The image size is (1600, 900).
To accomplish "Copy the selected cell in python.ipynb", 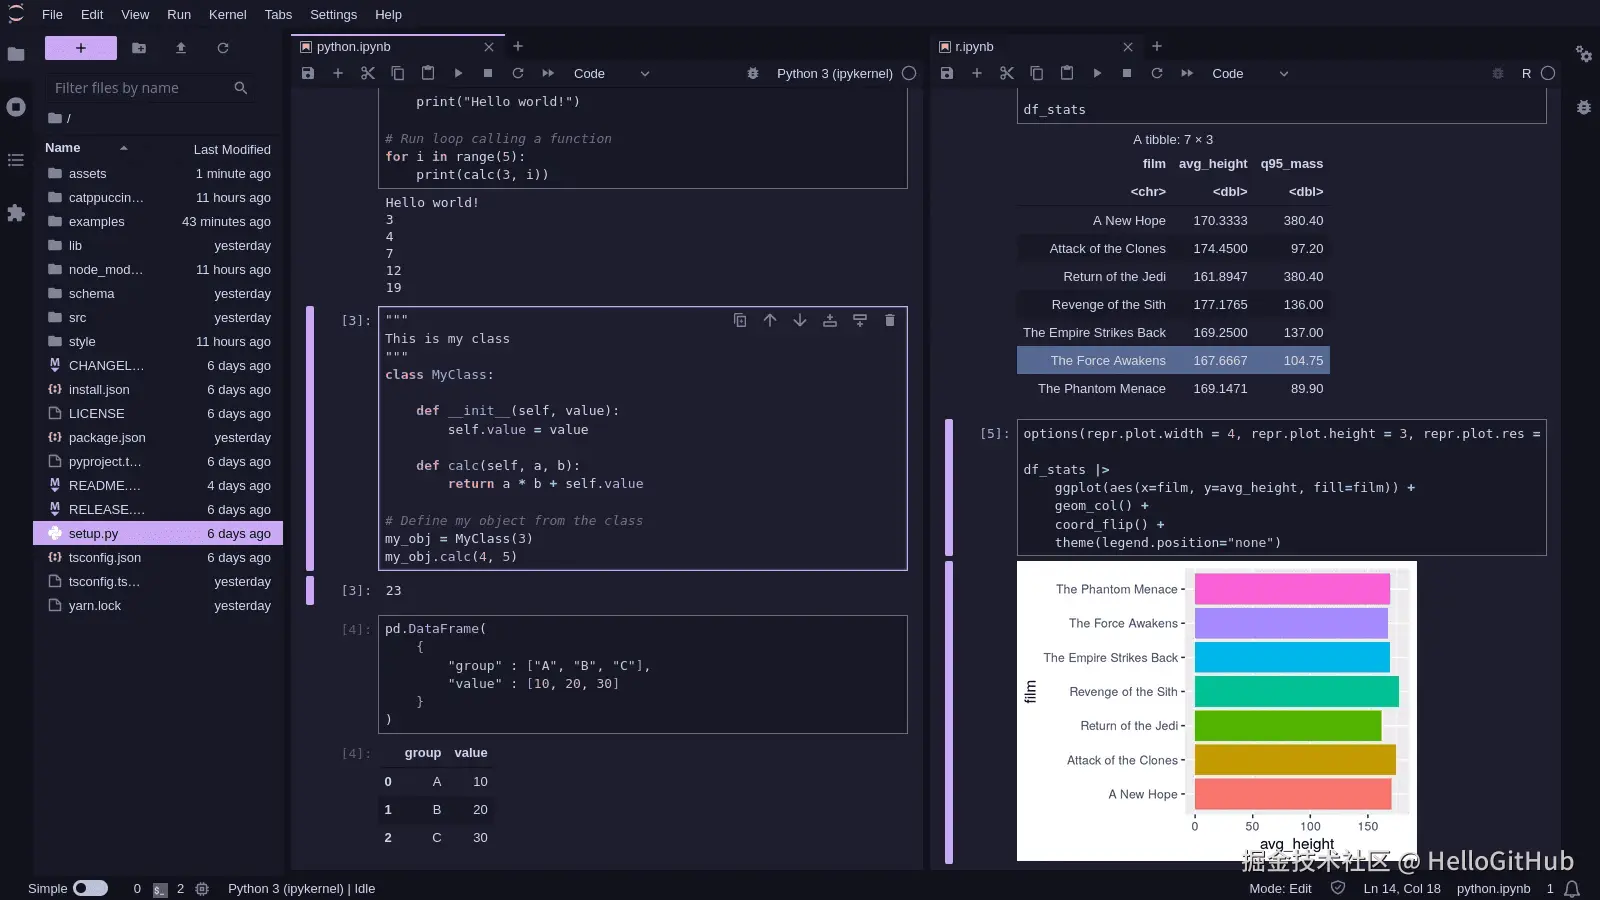I will (398, 73).
